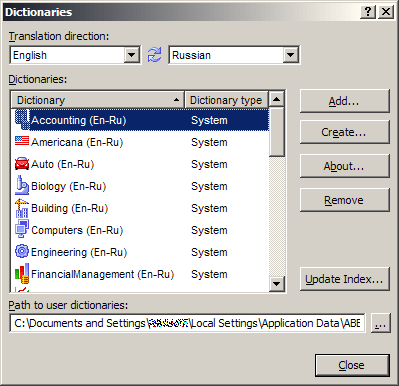The width and height of the screenshot is (399, 386).
Task: Sort by the Dictionary column header
Action: (98, 100)
